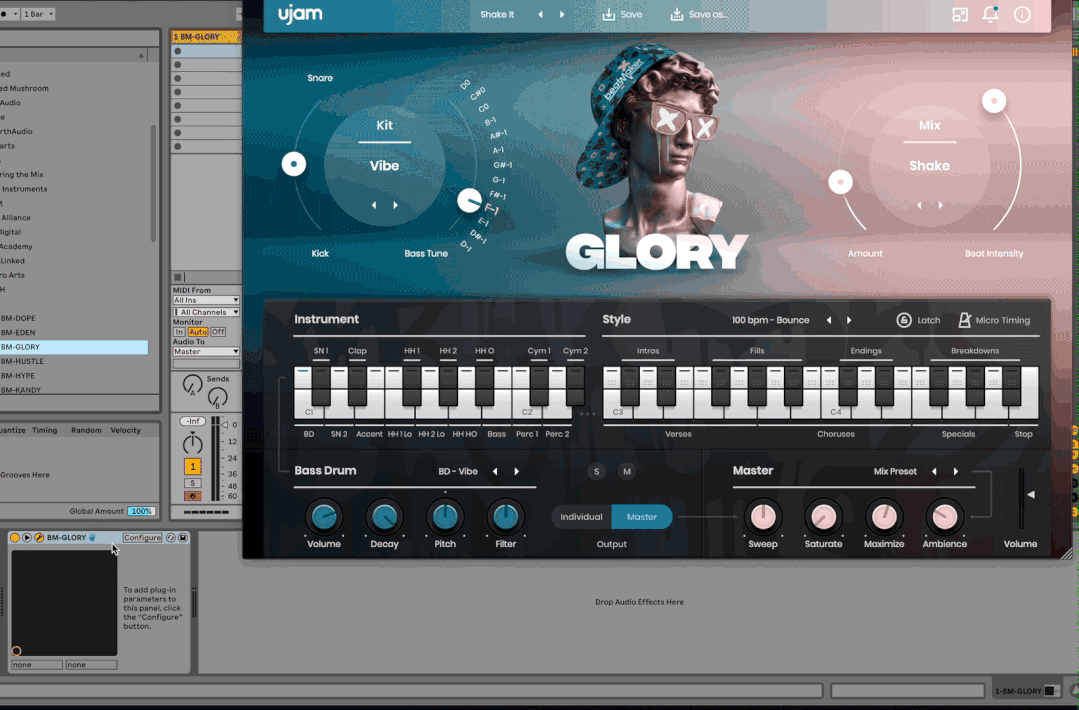This screenshot has height=710, width=1079.
Task: Set Monitor to Auto
Action: tap(197, 332)
